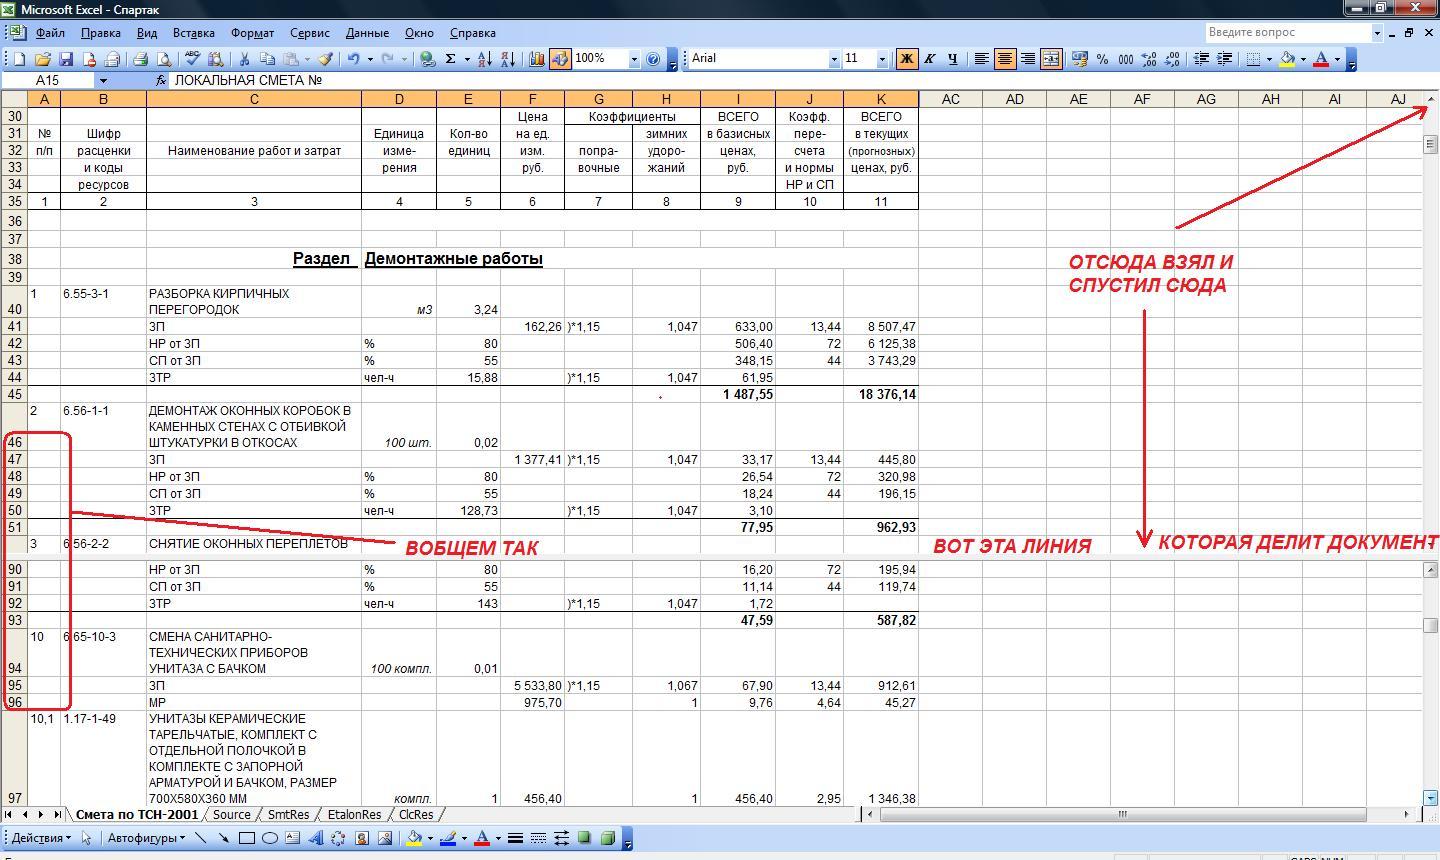Image resolution: width=1440 pixels, height=860 pixels.
Task: Click the AutoSum sigma icon
Action: (x=451, y=59)
